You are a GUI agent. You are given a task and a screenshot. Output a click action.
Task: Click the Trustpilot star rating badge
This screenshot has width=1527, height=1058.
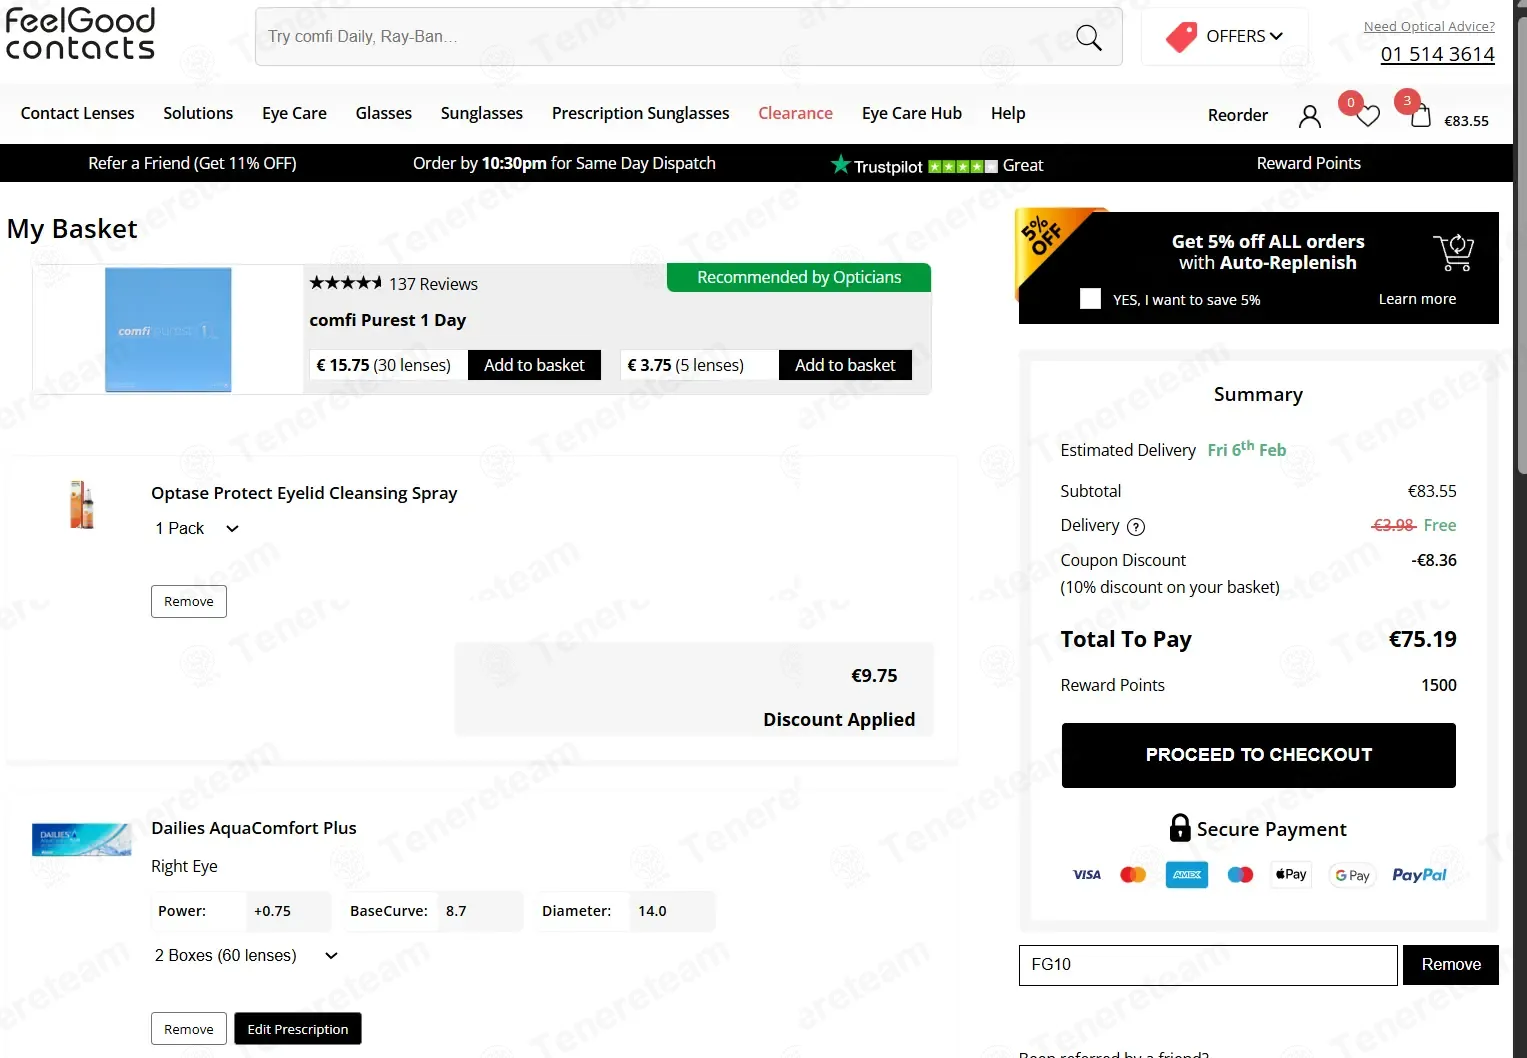coord(937,165)
